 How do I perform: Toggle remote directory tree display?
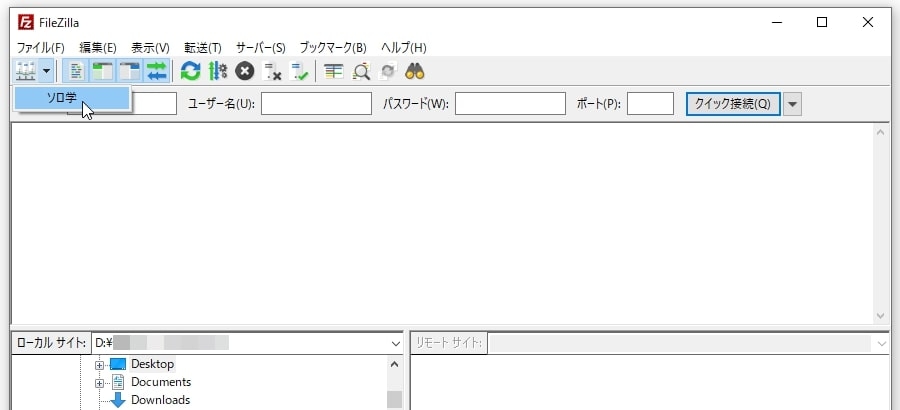[x=129, y=71]
